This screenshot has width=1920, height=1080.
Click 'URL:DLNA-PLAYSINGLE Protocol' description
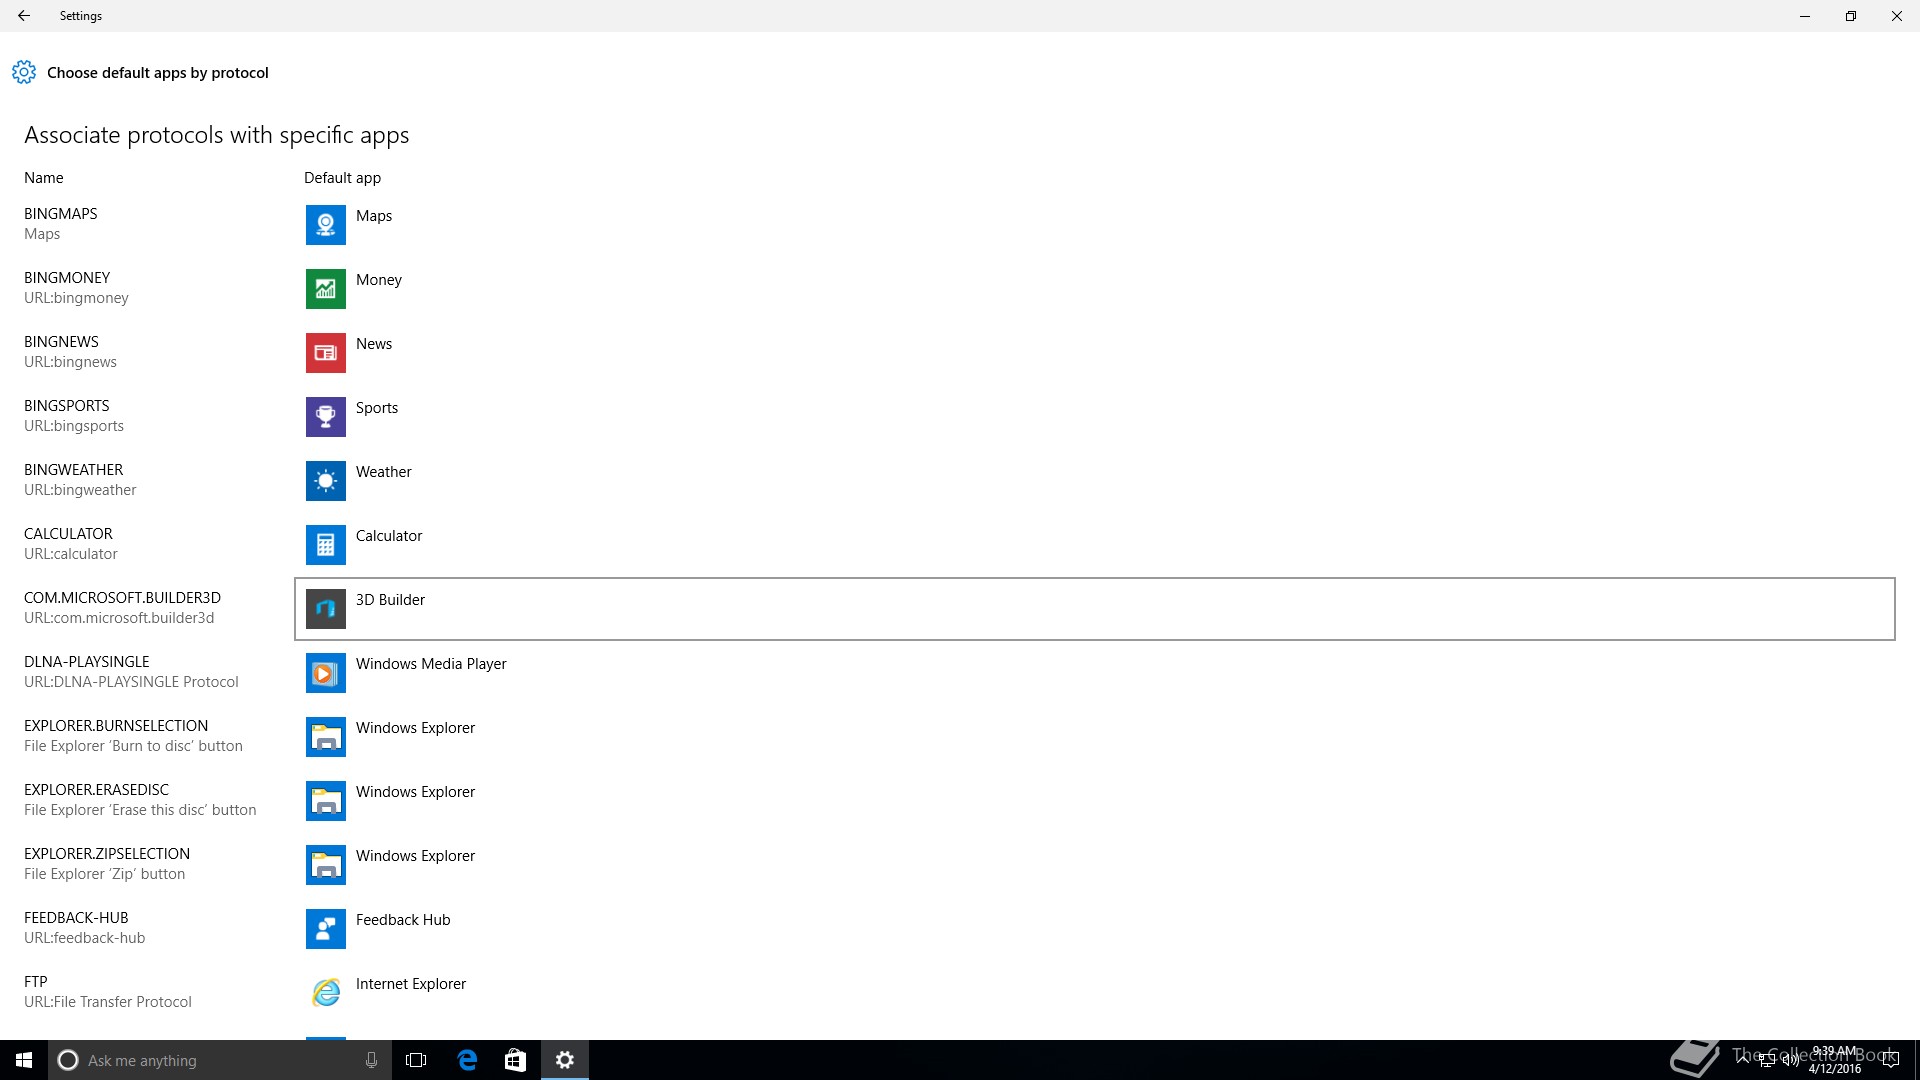click(x=131, y=682)
